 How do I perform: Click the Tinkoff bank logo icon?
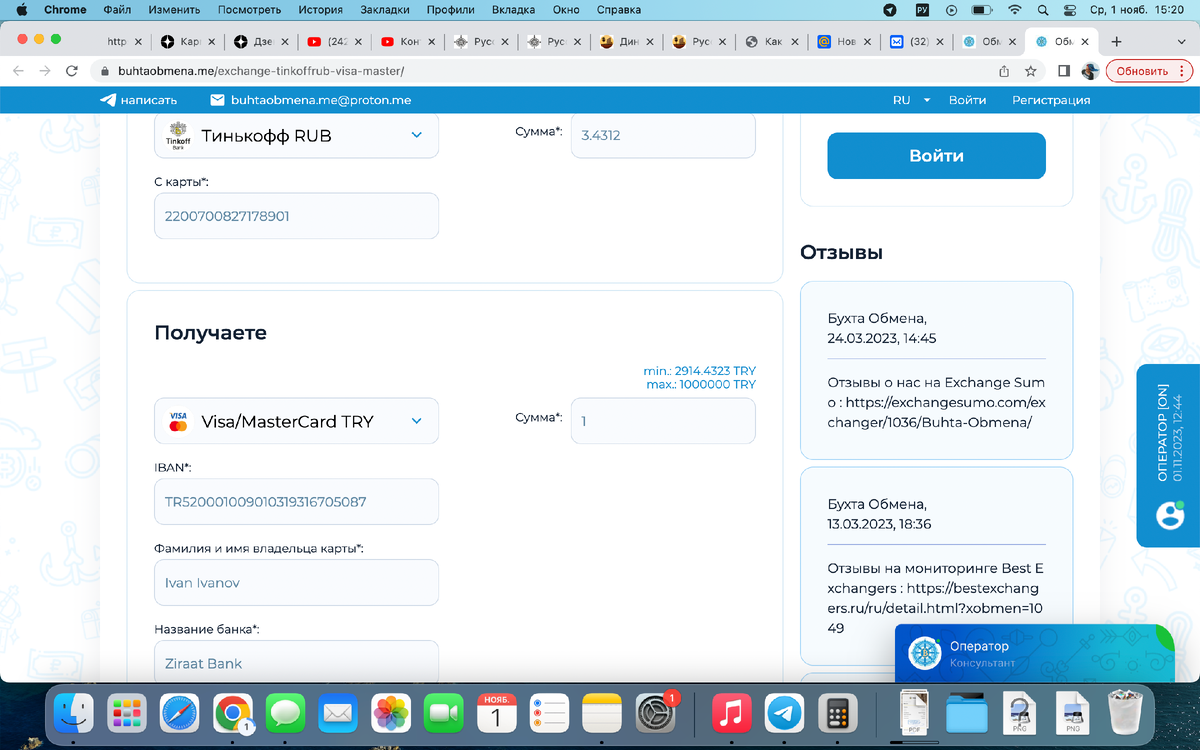(178, 135)
